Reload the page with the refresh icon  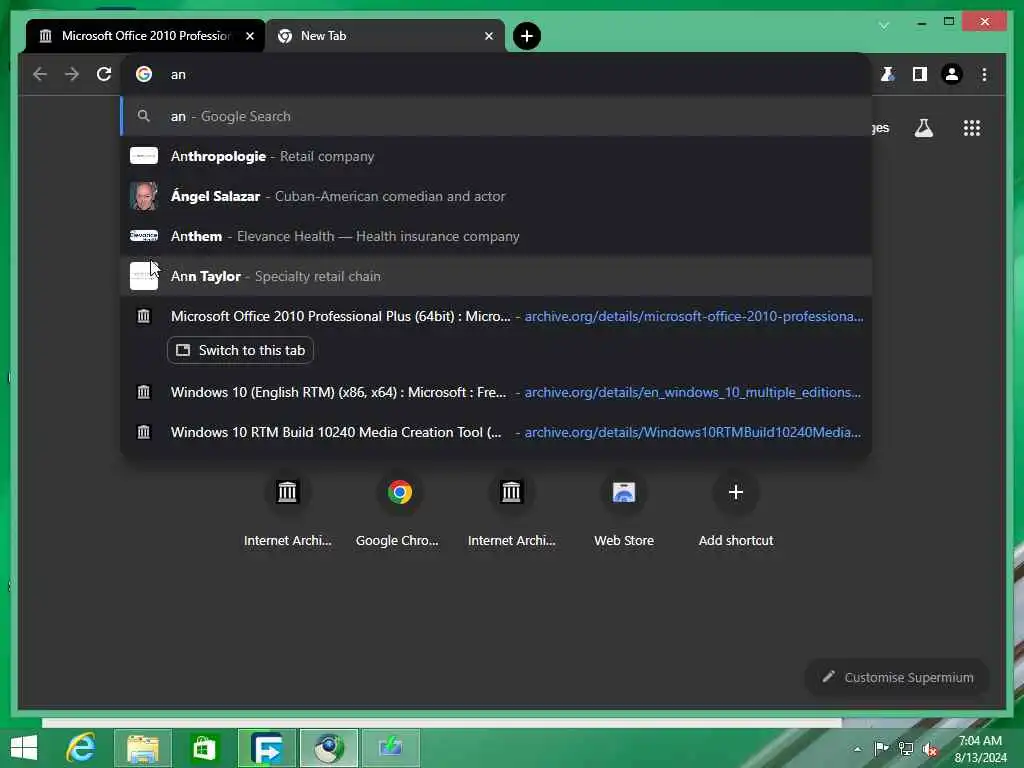click(104, 74)
